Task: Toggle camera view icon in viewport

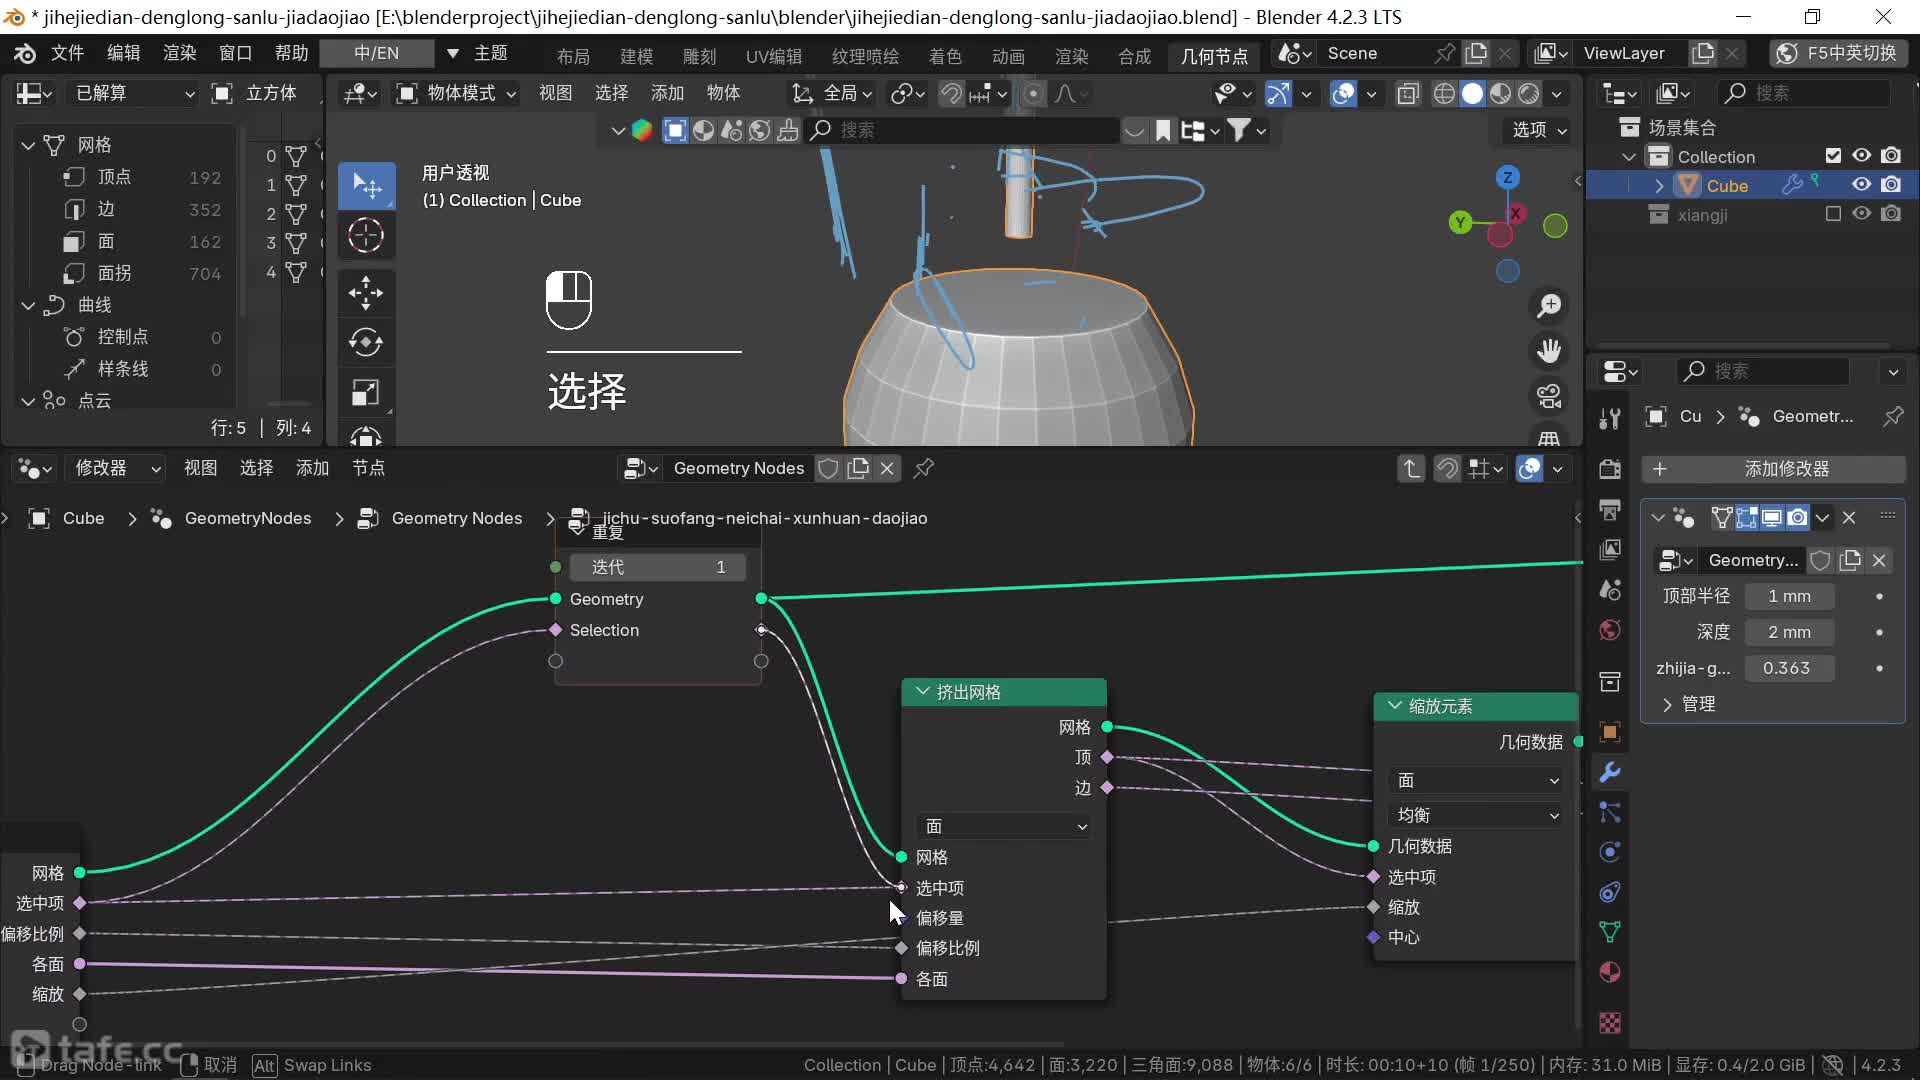Action: (x=1549, y=396)
